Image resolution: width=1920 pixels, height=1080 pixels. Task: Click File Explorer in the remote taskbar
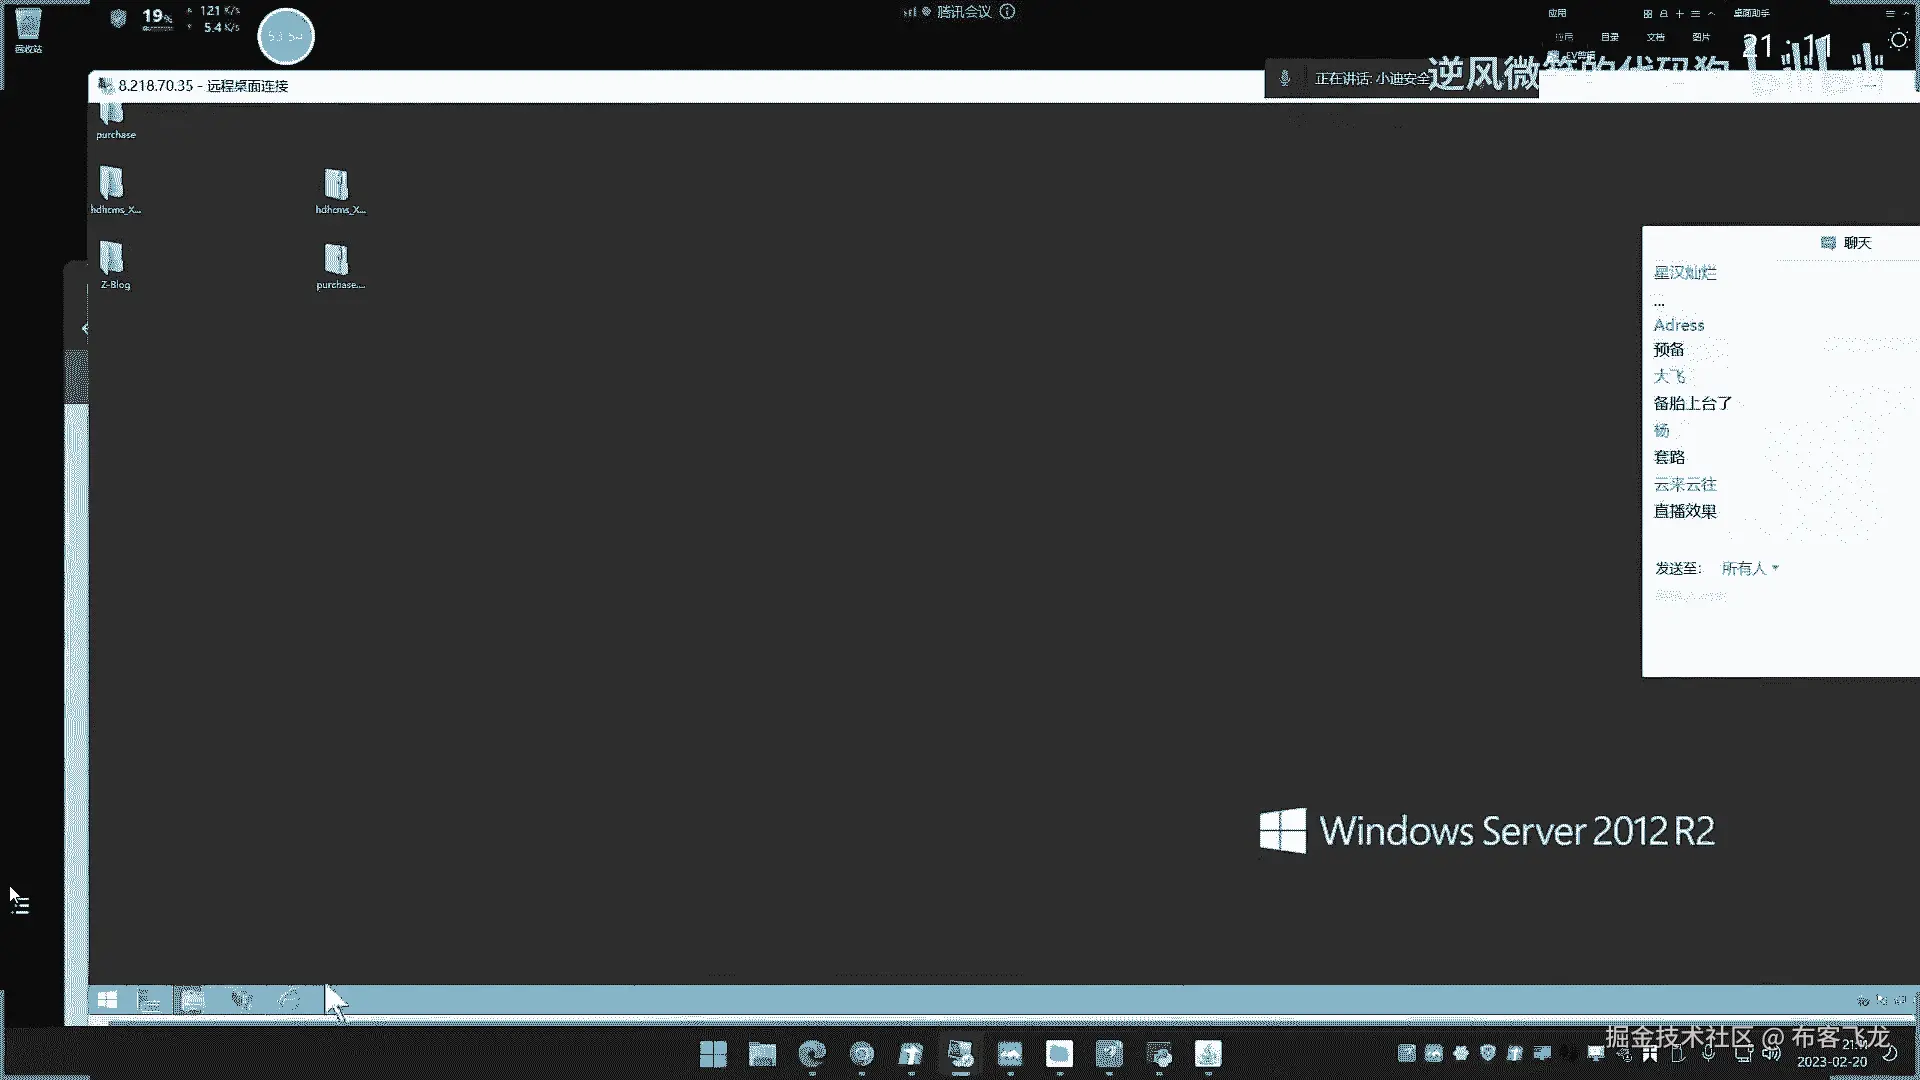[x=192, y=999]
